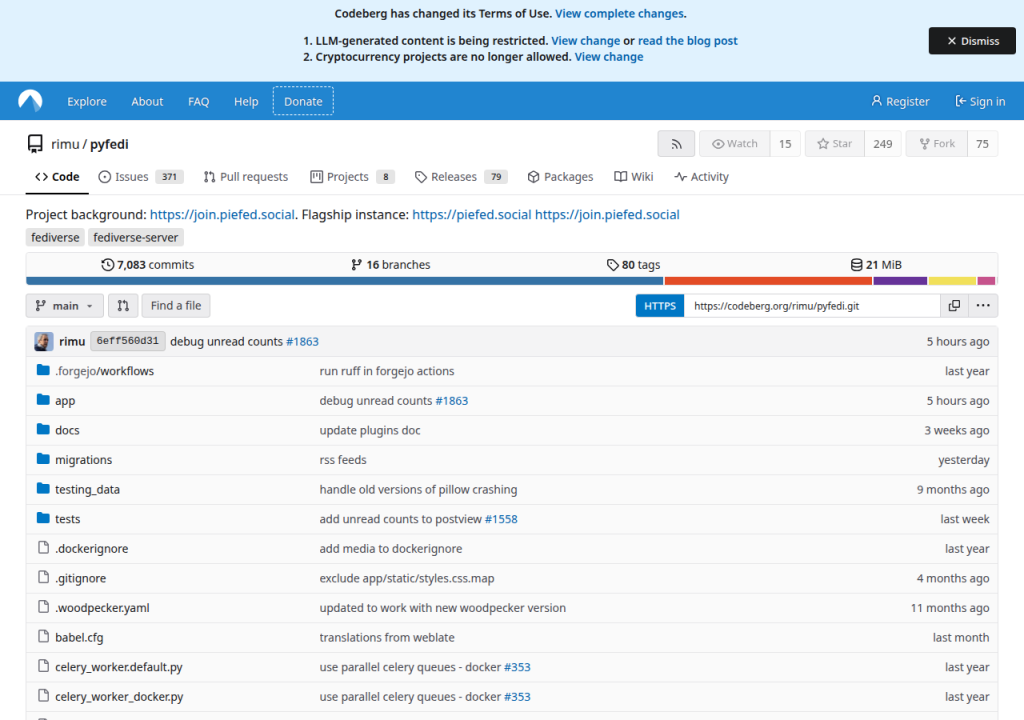Click the babel.cfg file icon
Screen dimensions: 1024x720
(43, 636)
